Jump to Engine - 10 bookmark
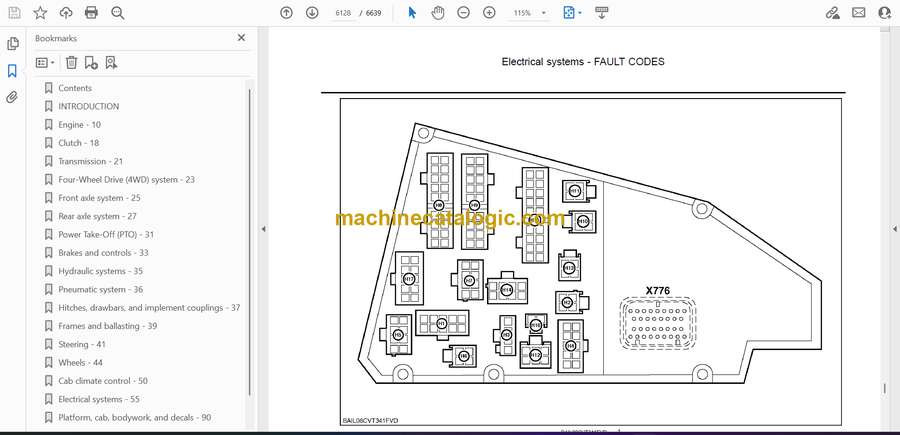 tap(79, 125)
